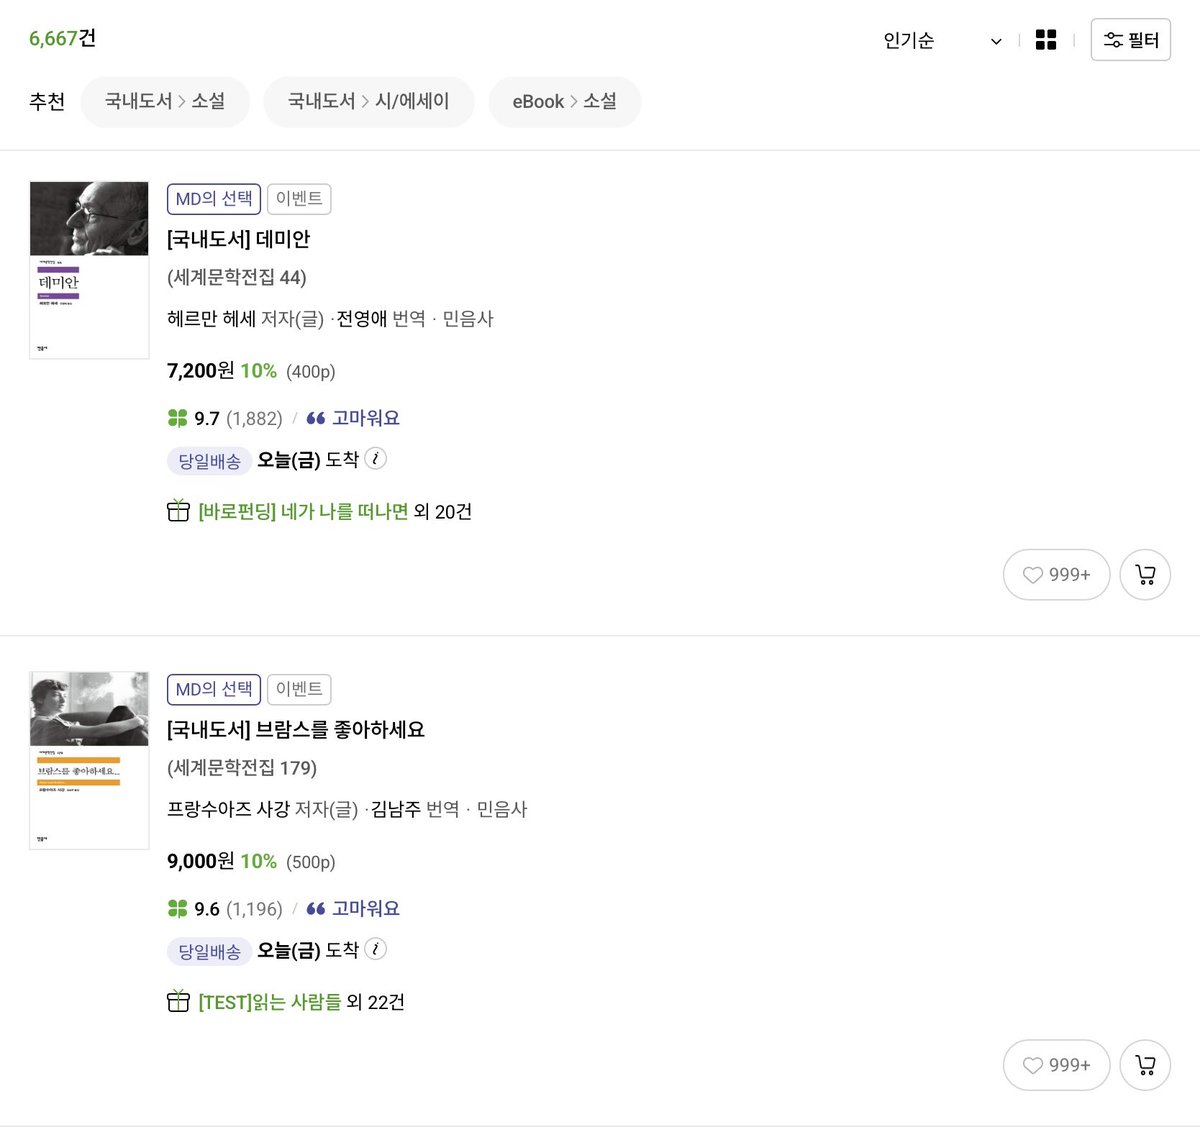Click the clover rating icon for 데미안
Screen dimensions: 1200x1127
(178, 418)
